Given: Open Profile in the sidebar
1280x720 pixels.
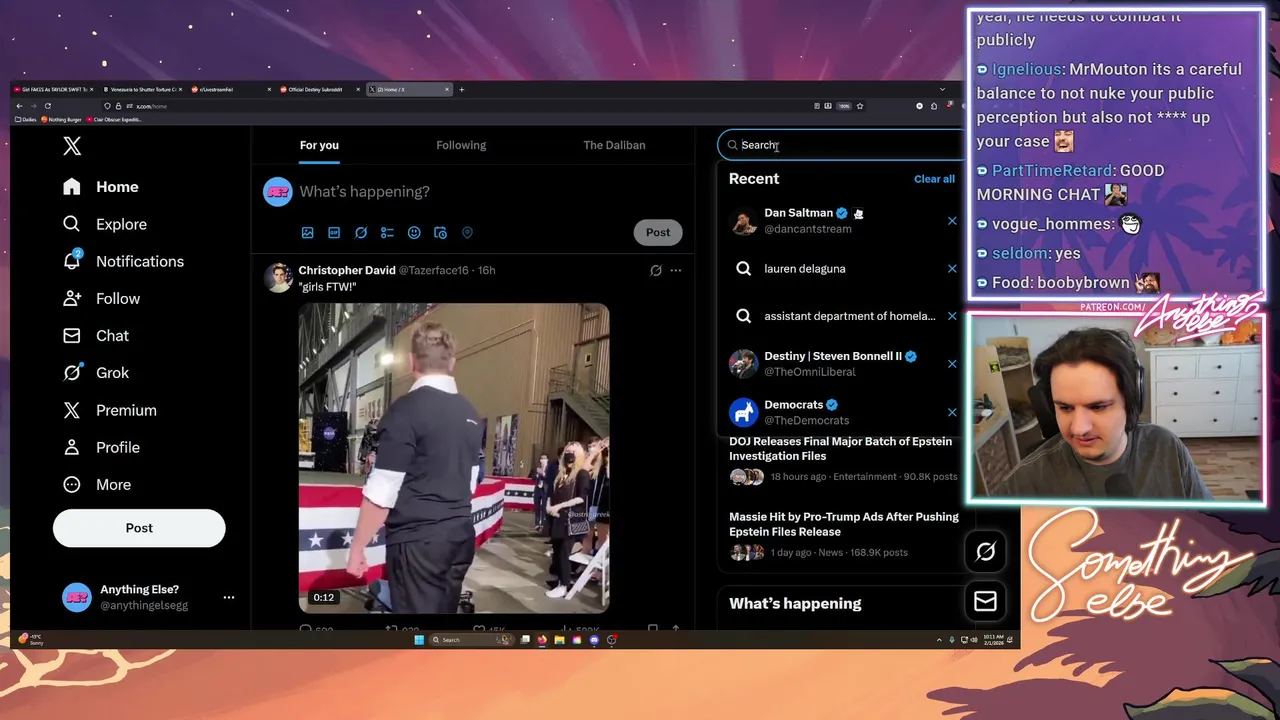Looking at the screenshot, I should [100, 447].
